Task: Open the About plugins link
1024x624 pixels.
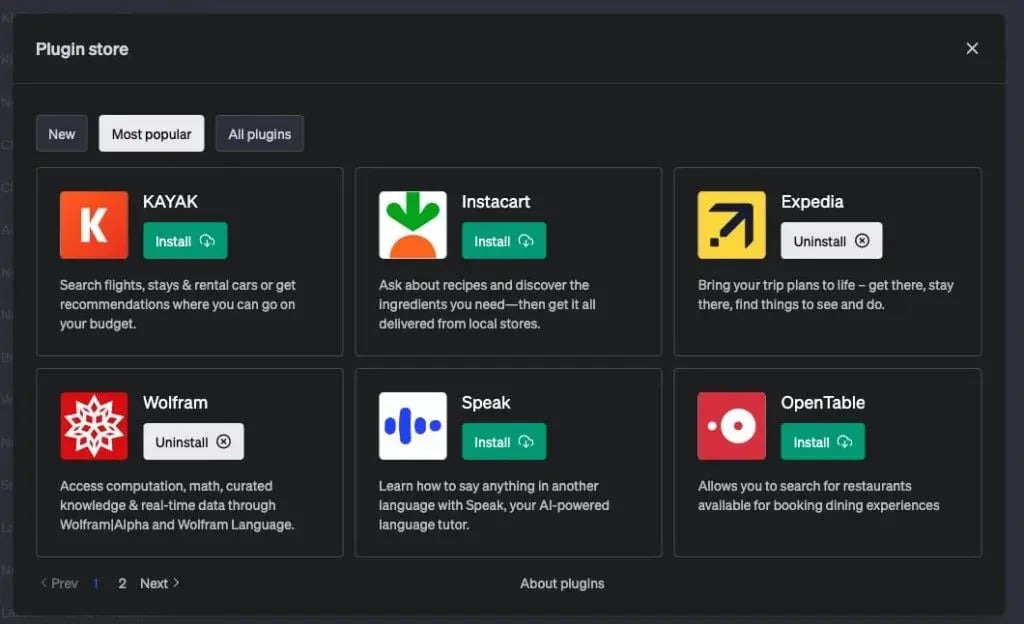Action: click(x=562, y=583)
